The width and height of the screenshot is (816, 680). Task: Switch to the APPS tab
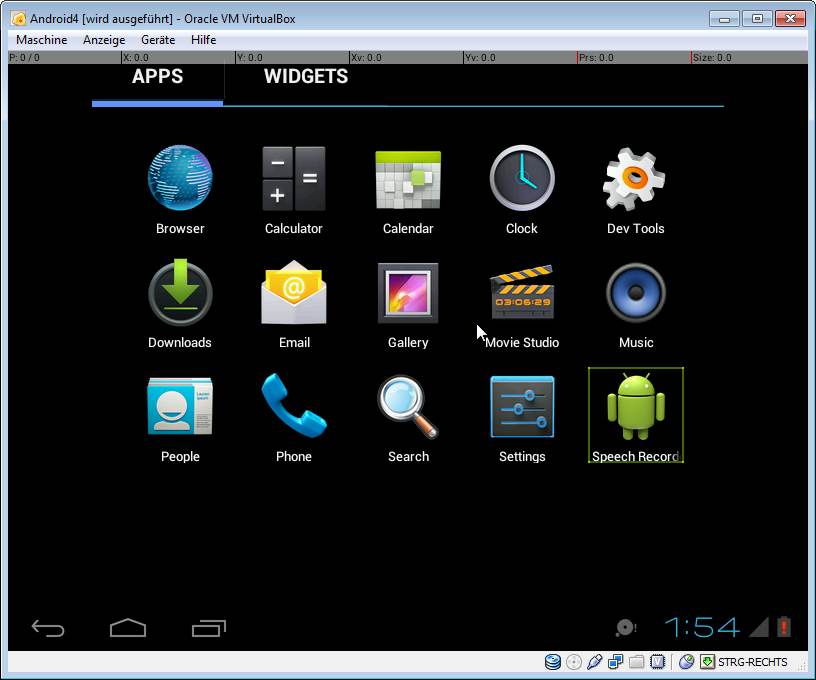[157, 76]
